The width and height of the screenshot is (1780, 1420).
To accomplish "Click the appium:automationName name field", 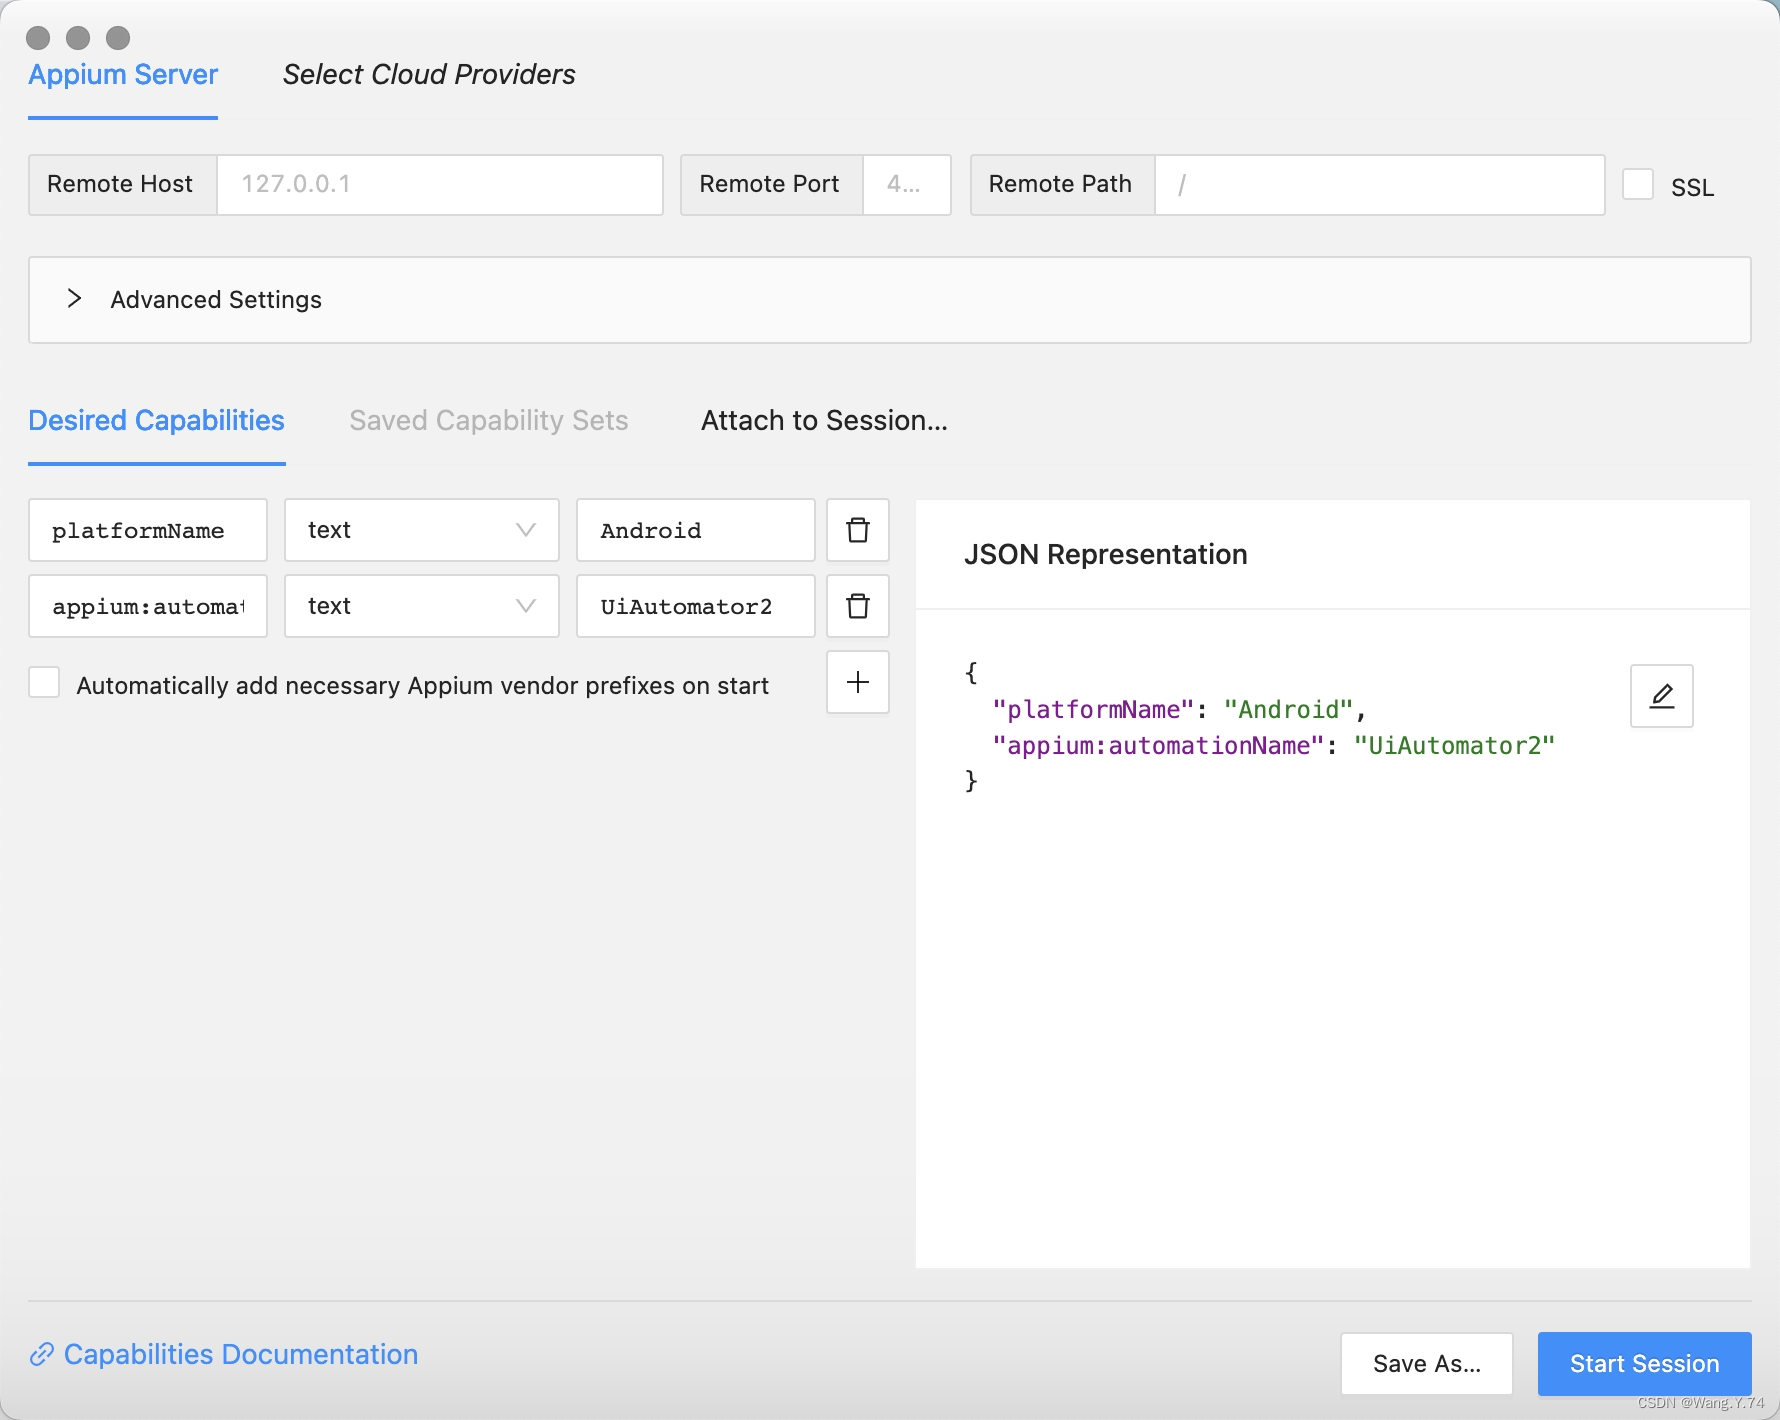I will point(148,606).
